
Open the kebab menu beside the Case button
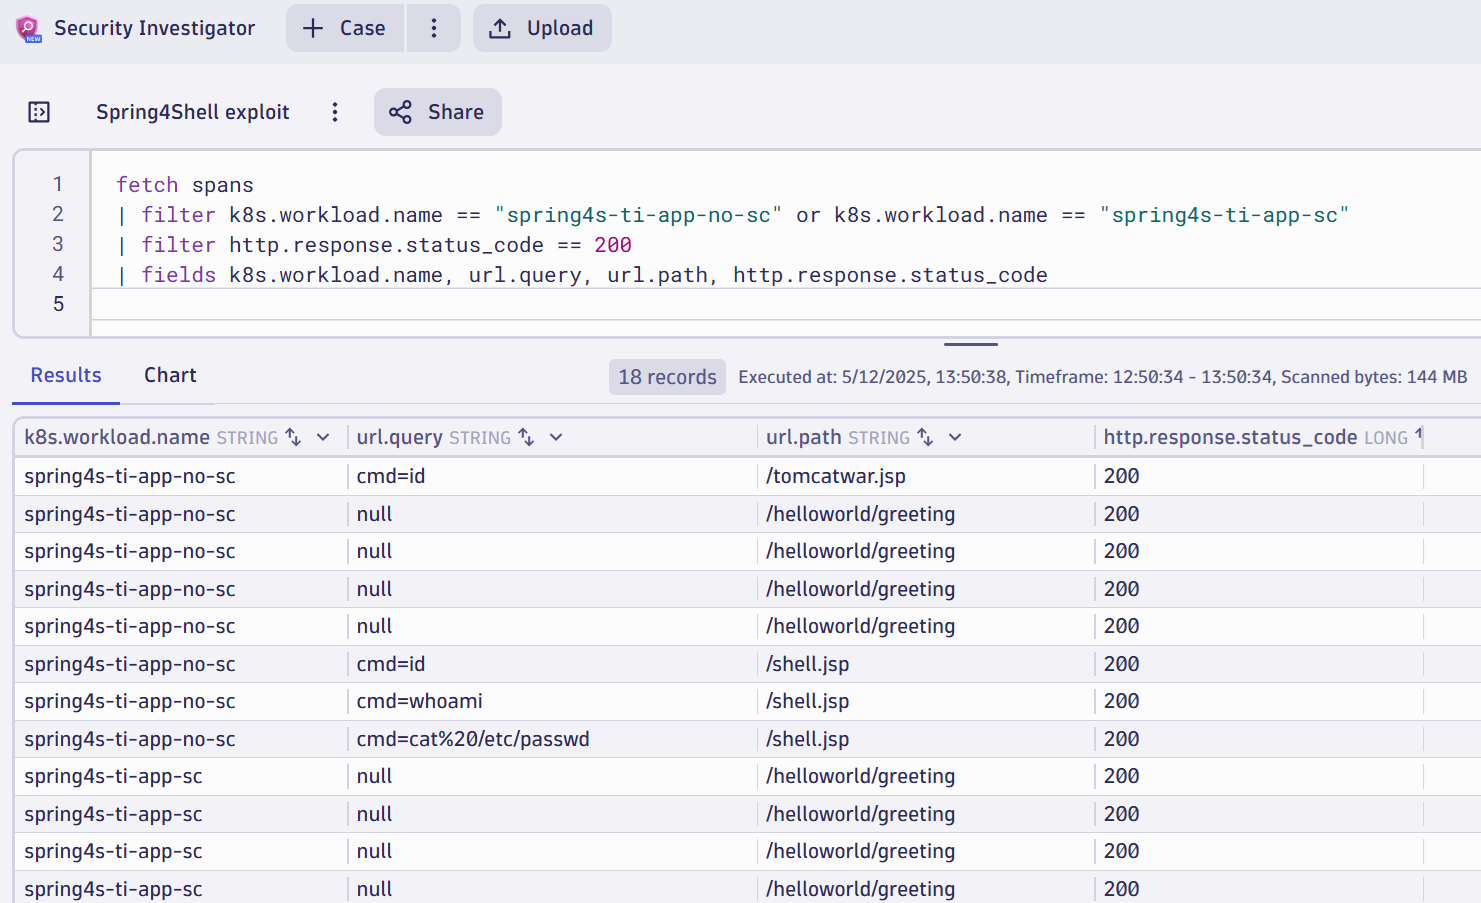[433, 28]
